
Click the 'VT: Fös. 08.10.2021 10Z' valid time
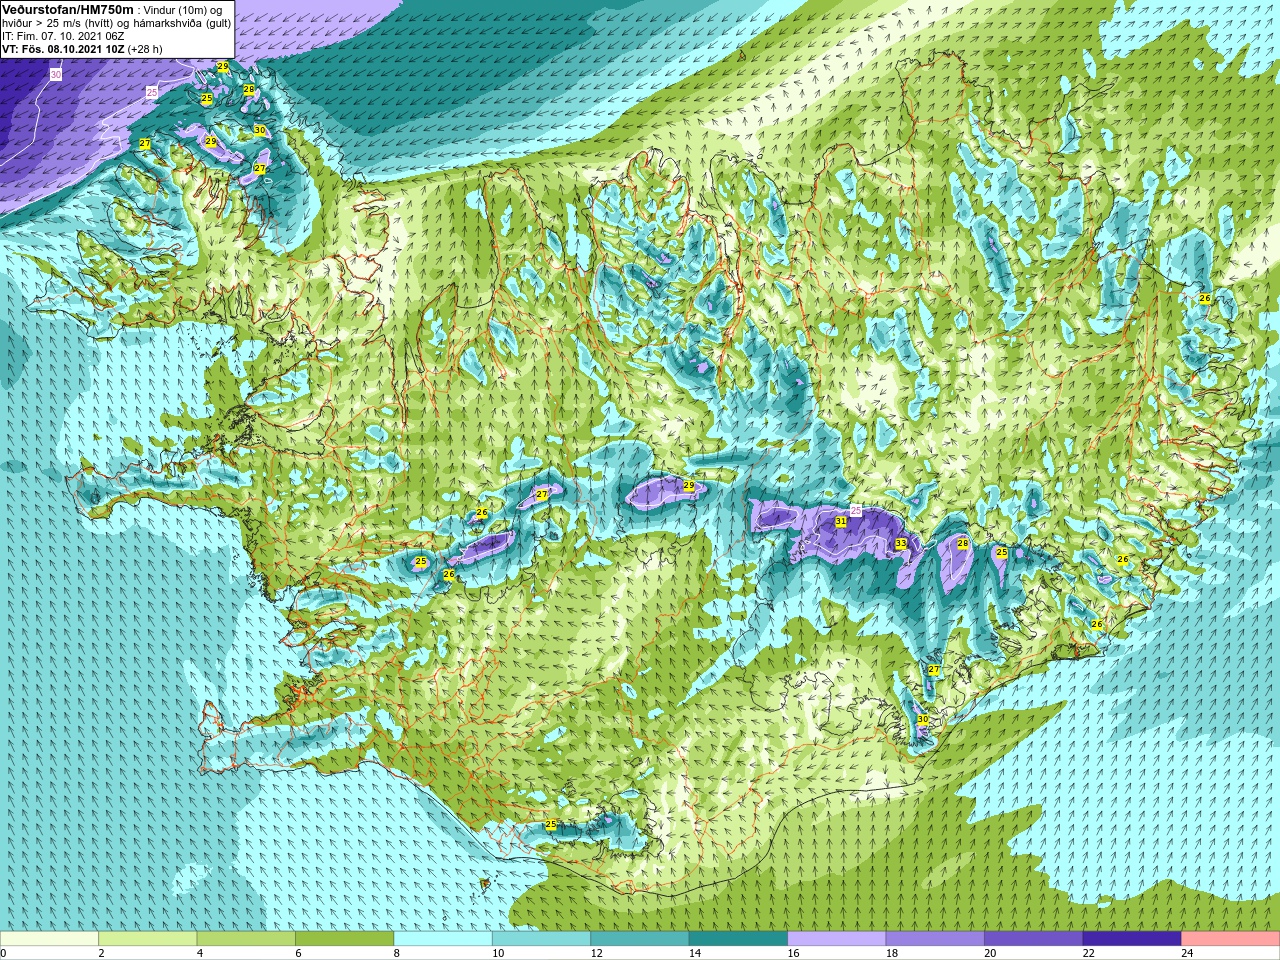click(x=63, y=49)
